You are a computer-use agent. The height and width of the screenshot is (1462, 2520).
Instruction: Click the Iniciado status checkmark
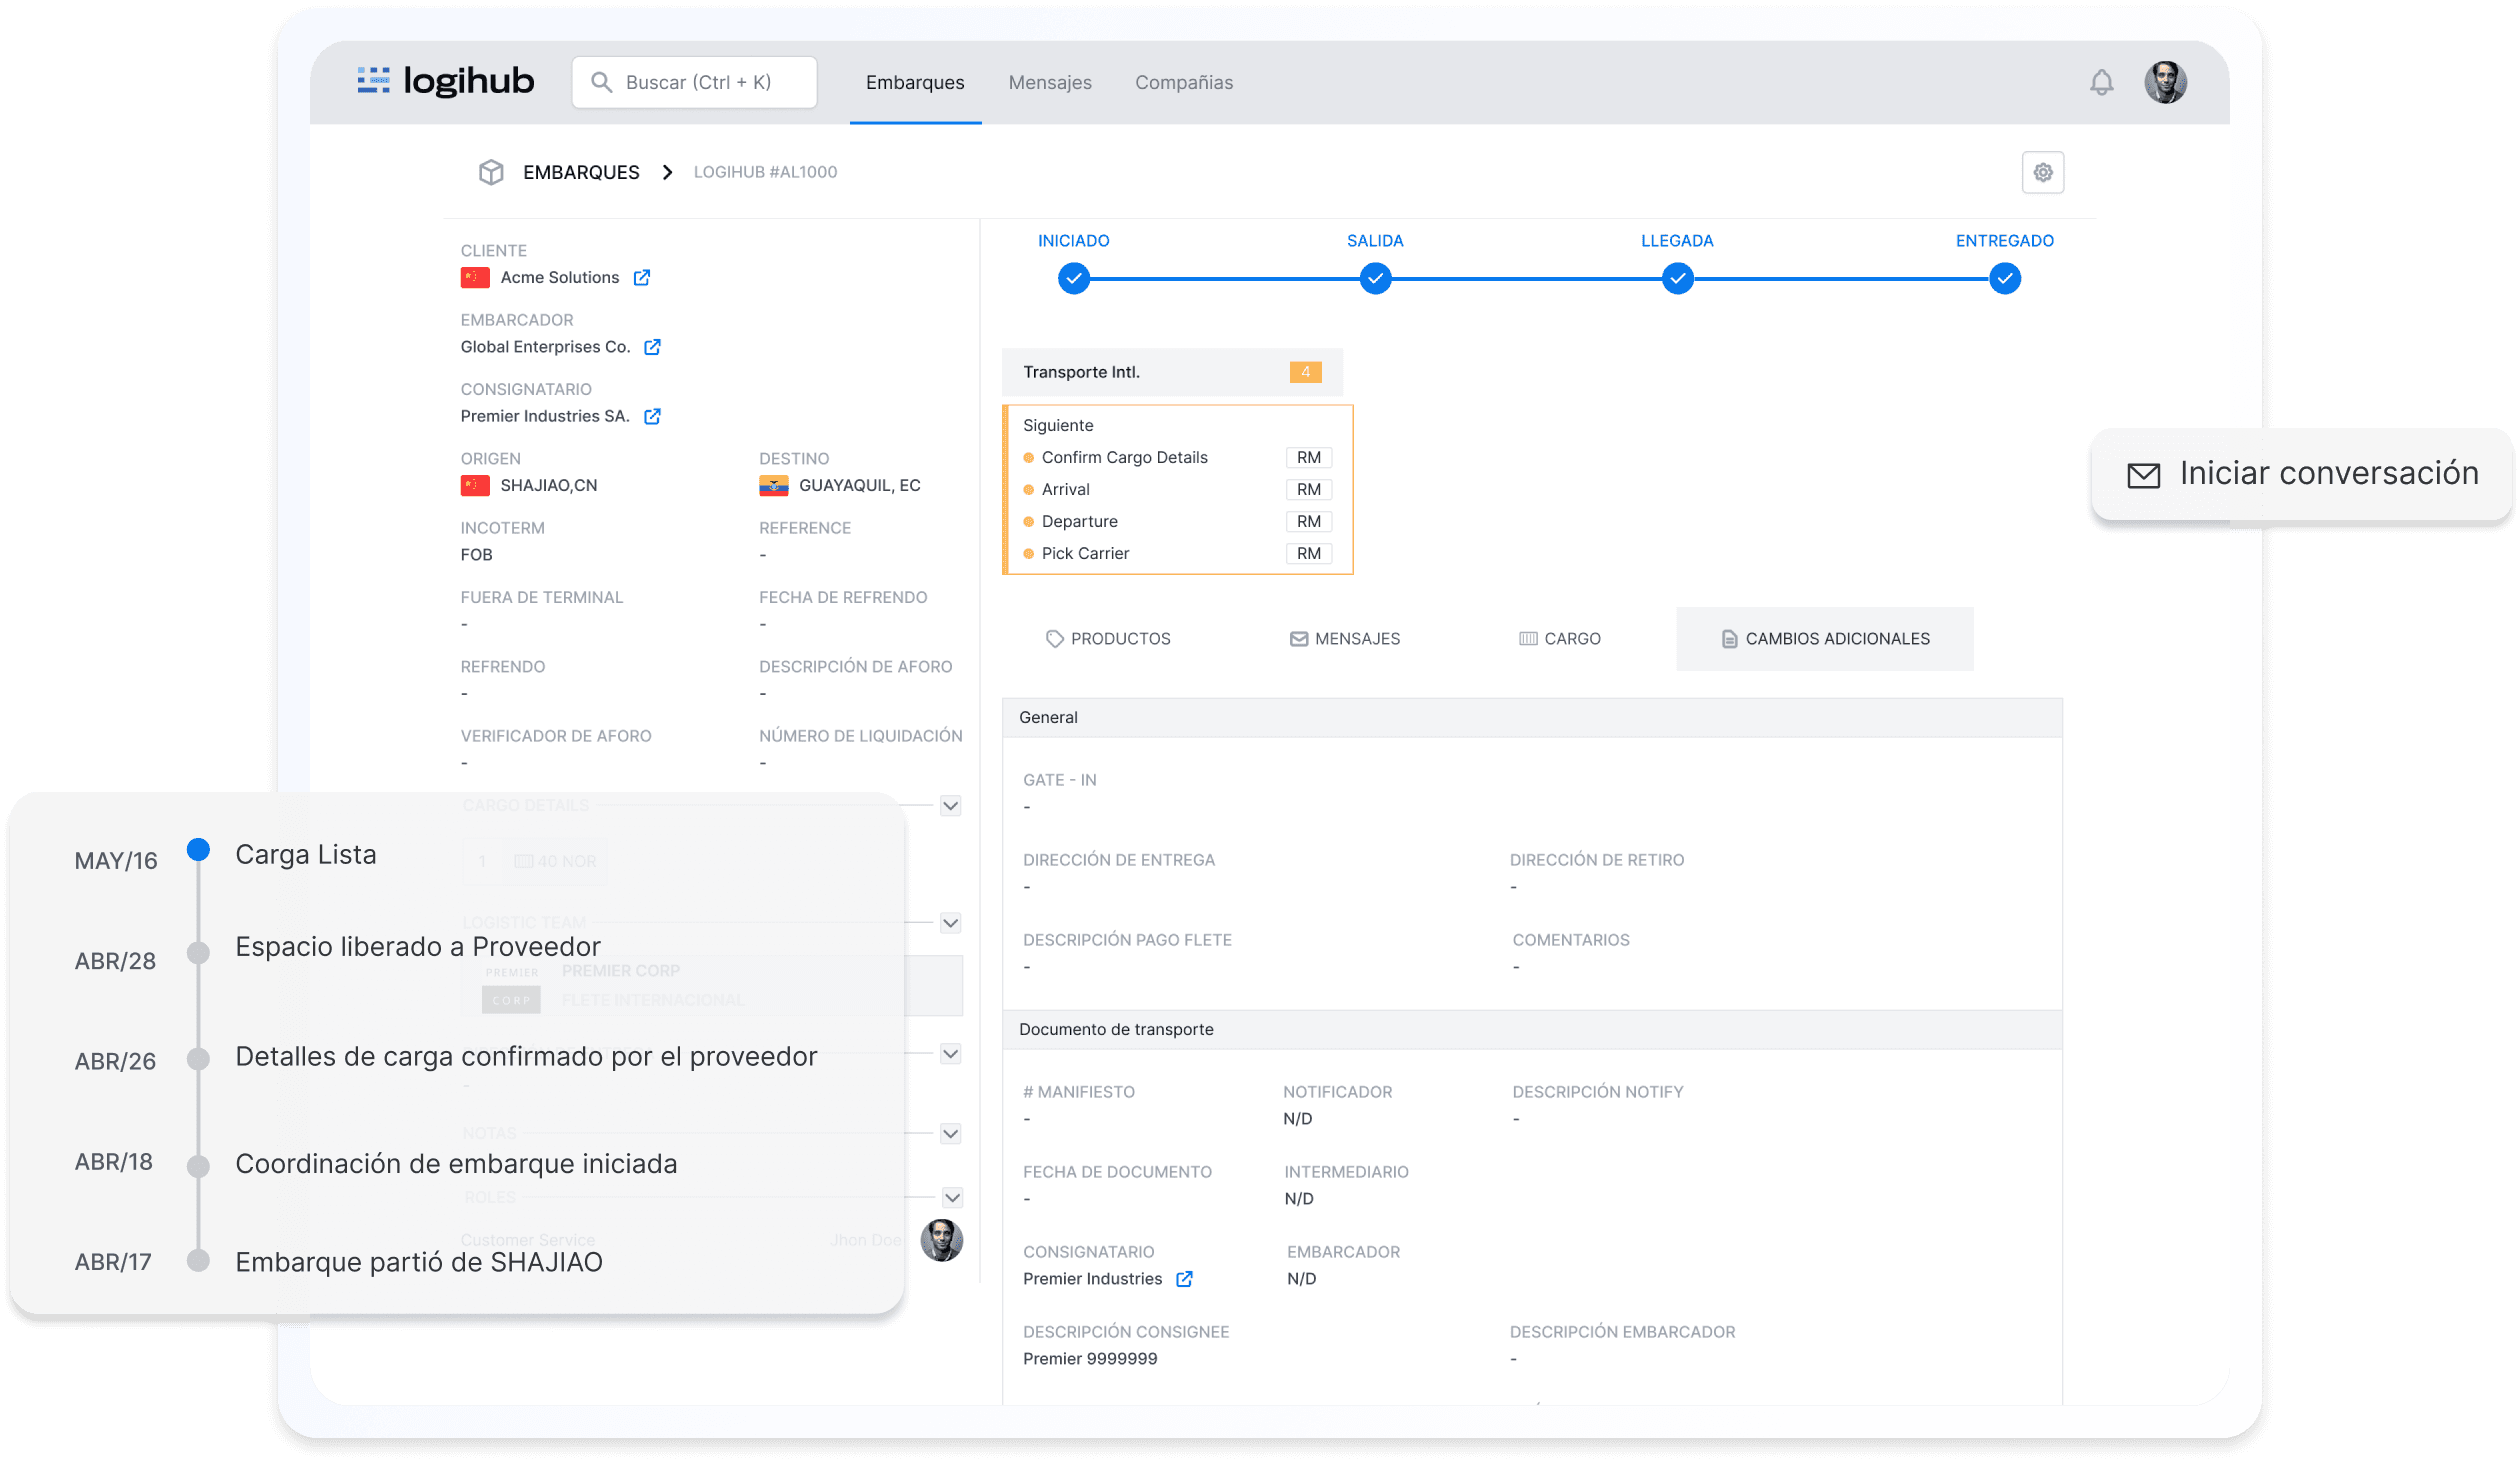click(1073, 278)
